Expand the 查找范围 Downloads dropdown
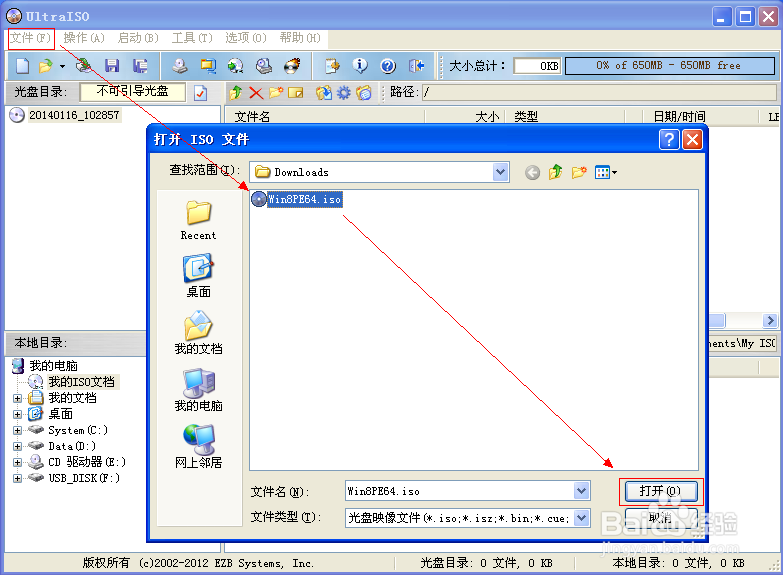 click(500, 172)
